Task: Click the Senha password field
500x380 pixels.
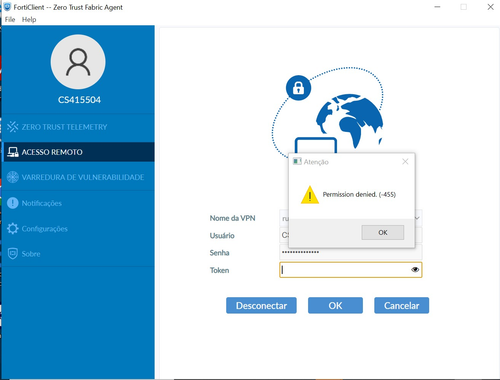Action: point(351,252)
